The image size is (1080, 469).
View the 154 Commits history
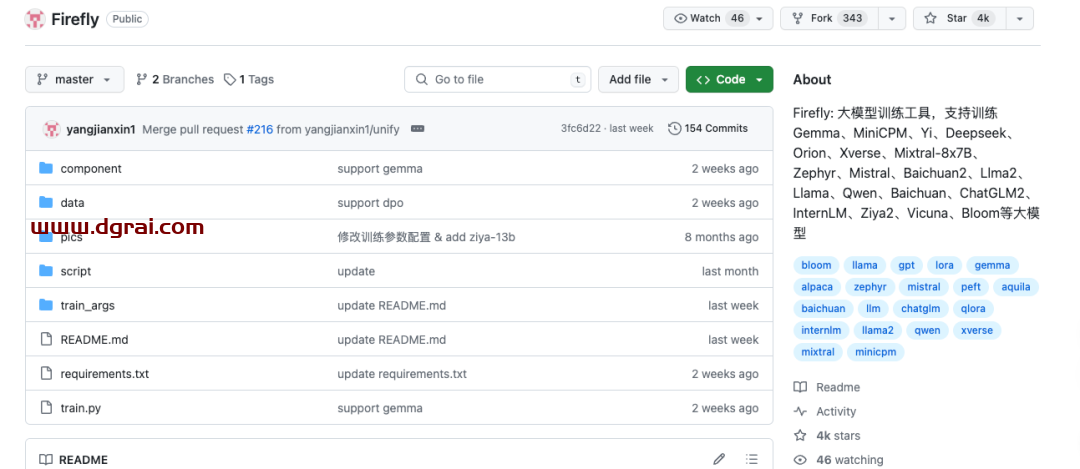[x=708, y=128]
